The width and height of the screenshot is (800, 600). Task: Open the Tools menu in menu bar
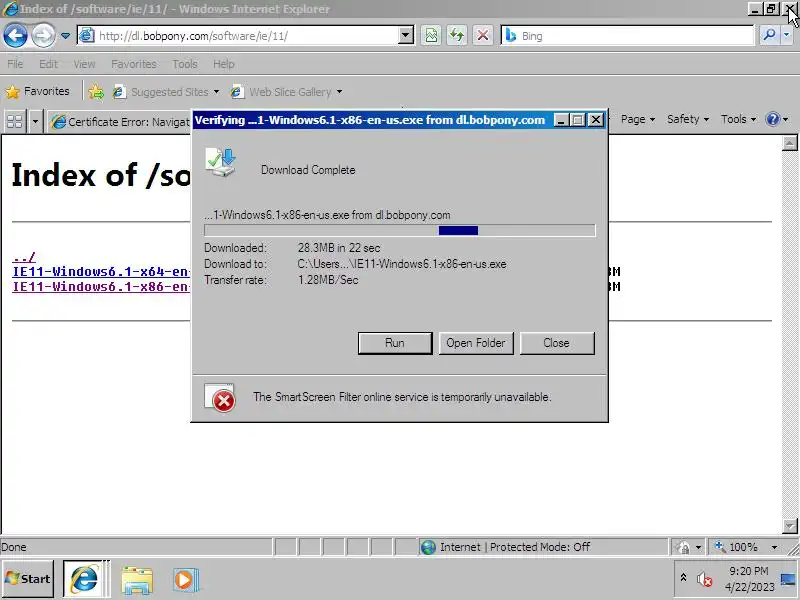coord(185,64)
